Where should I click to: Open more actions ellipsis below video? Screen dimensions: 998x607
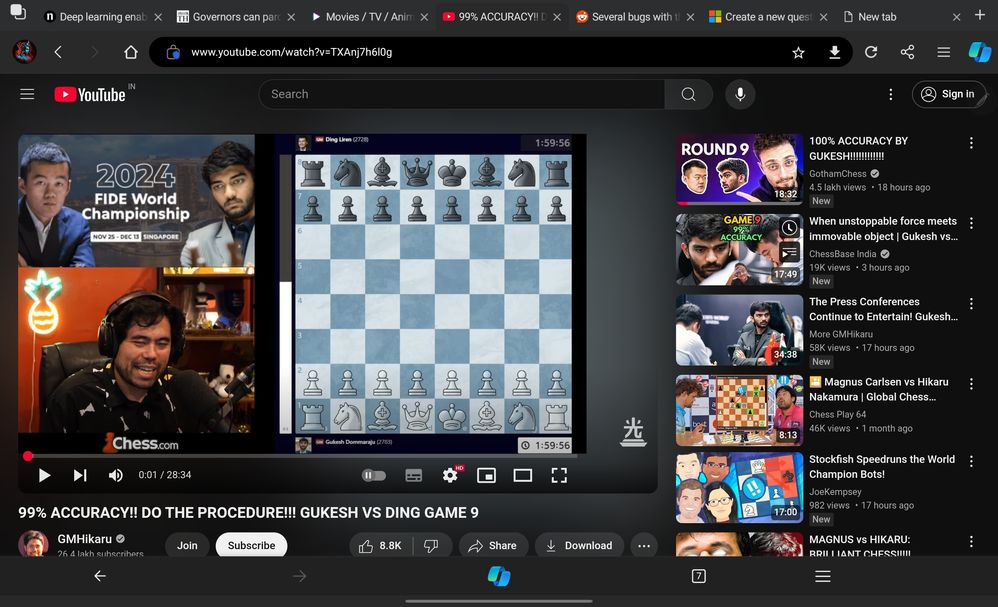click(x=643, y=546)
